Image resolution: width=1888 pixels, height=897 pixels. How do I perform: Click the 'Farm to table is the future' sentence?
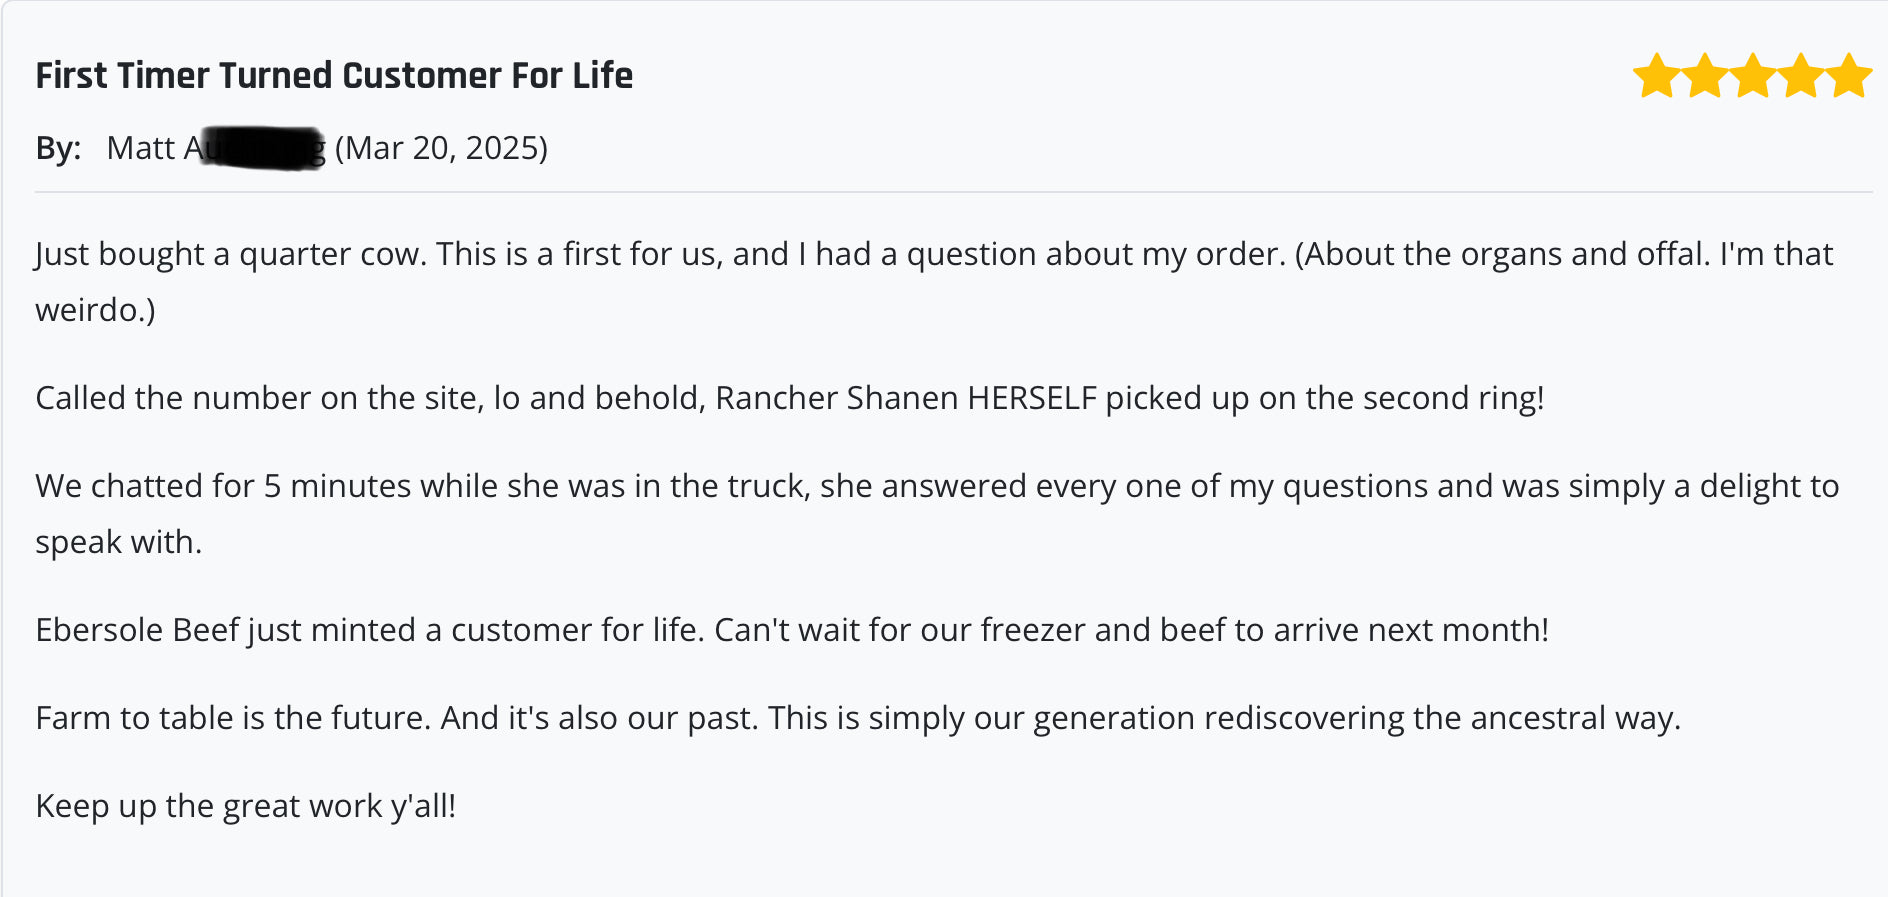(x=233, y=718)
